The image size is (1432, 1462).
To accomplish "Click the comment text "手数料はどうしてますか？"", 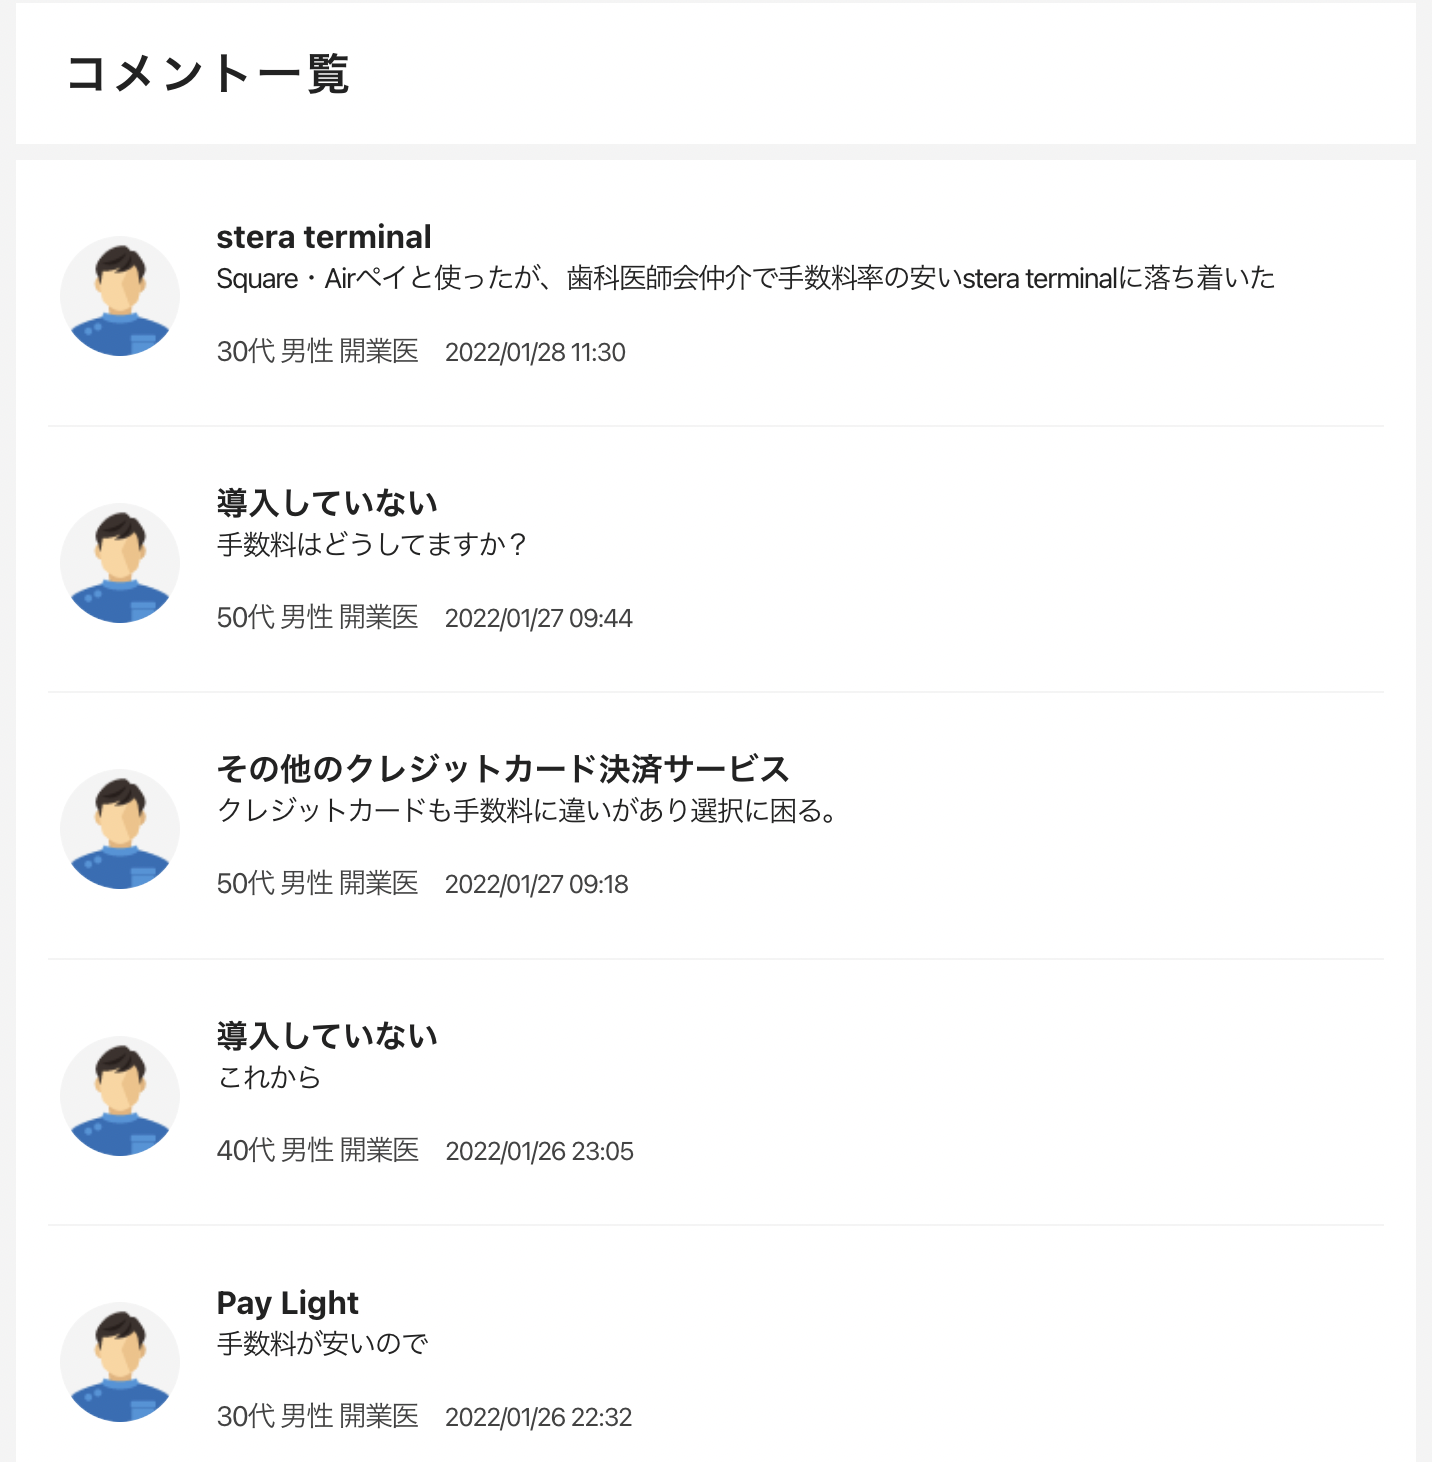I will 372,545.
